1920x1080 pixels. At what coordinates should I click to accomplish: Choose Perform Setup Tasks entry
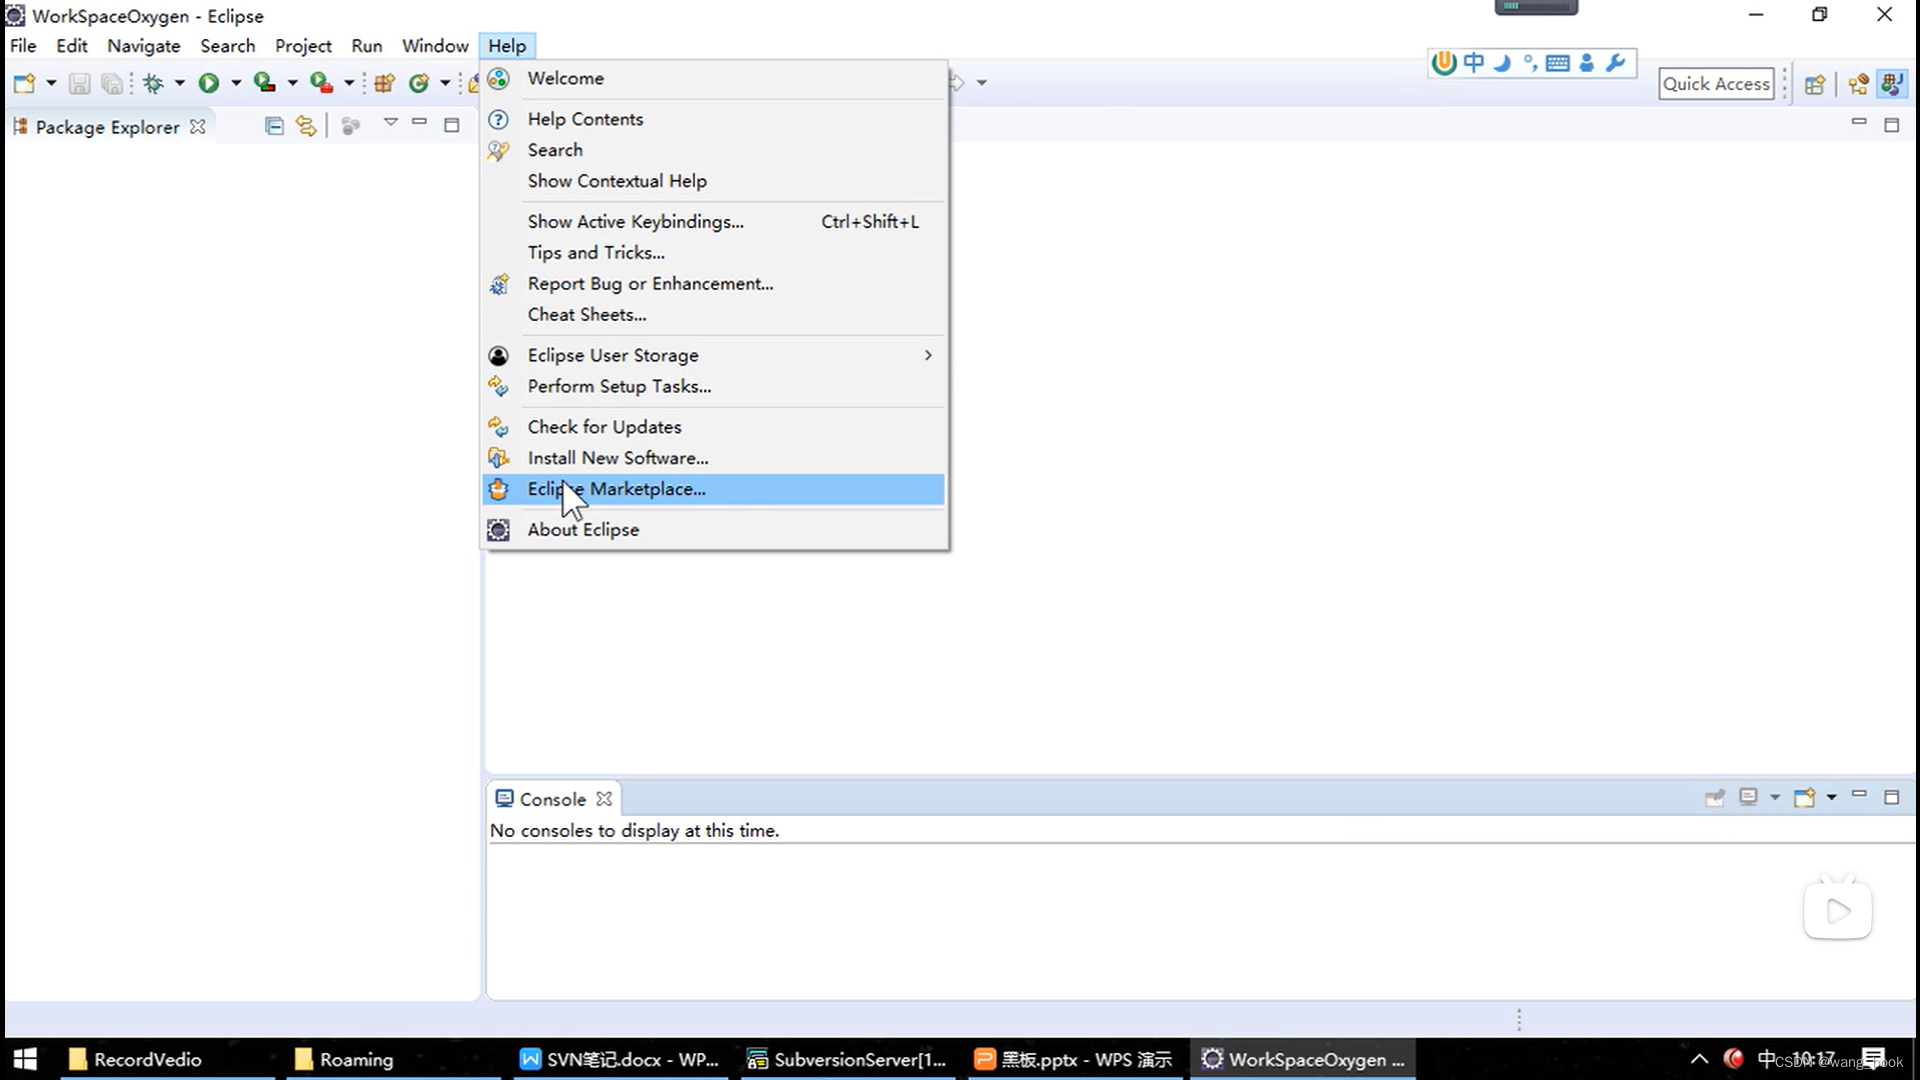(x=714, y=387)
